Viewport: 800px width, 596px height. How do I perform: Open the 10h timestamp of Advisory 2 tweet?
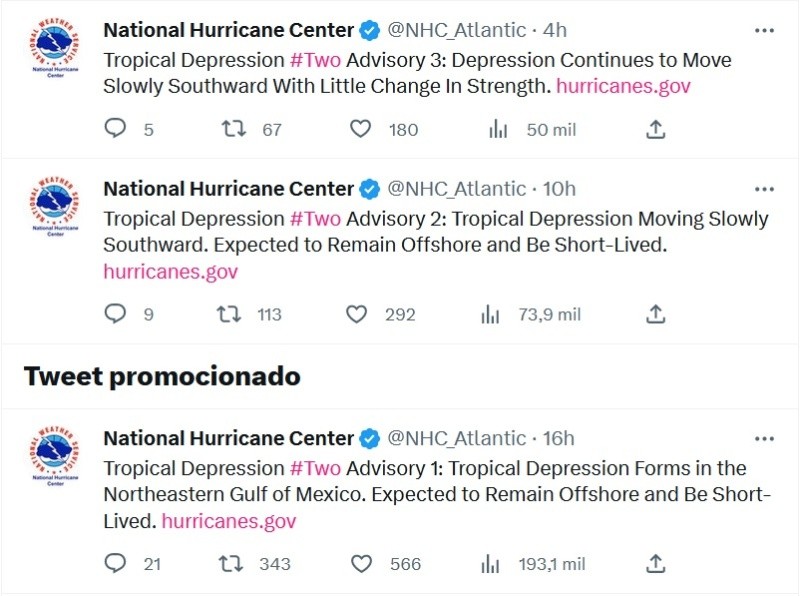tap(559, 189)
